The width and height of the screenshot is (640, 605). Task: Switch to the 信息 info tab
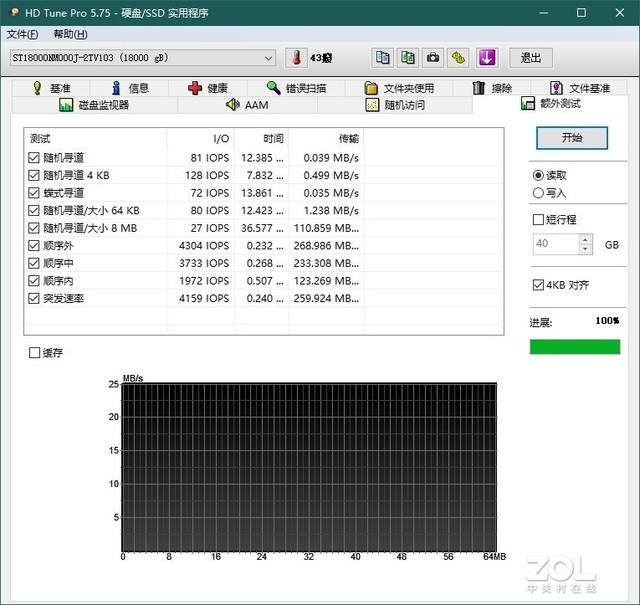pos(130,88)
